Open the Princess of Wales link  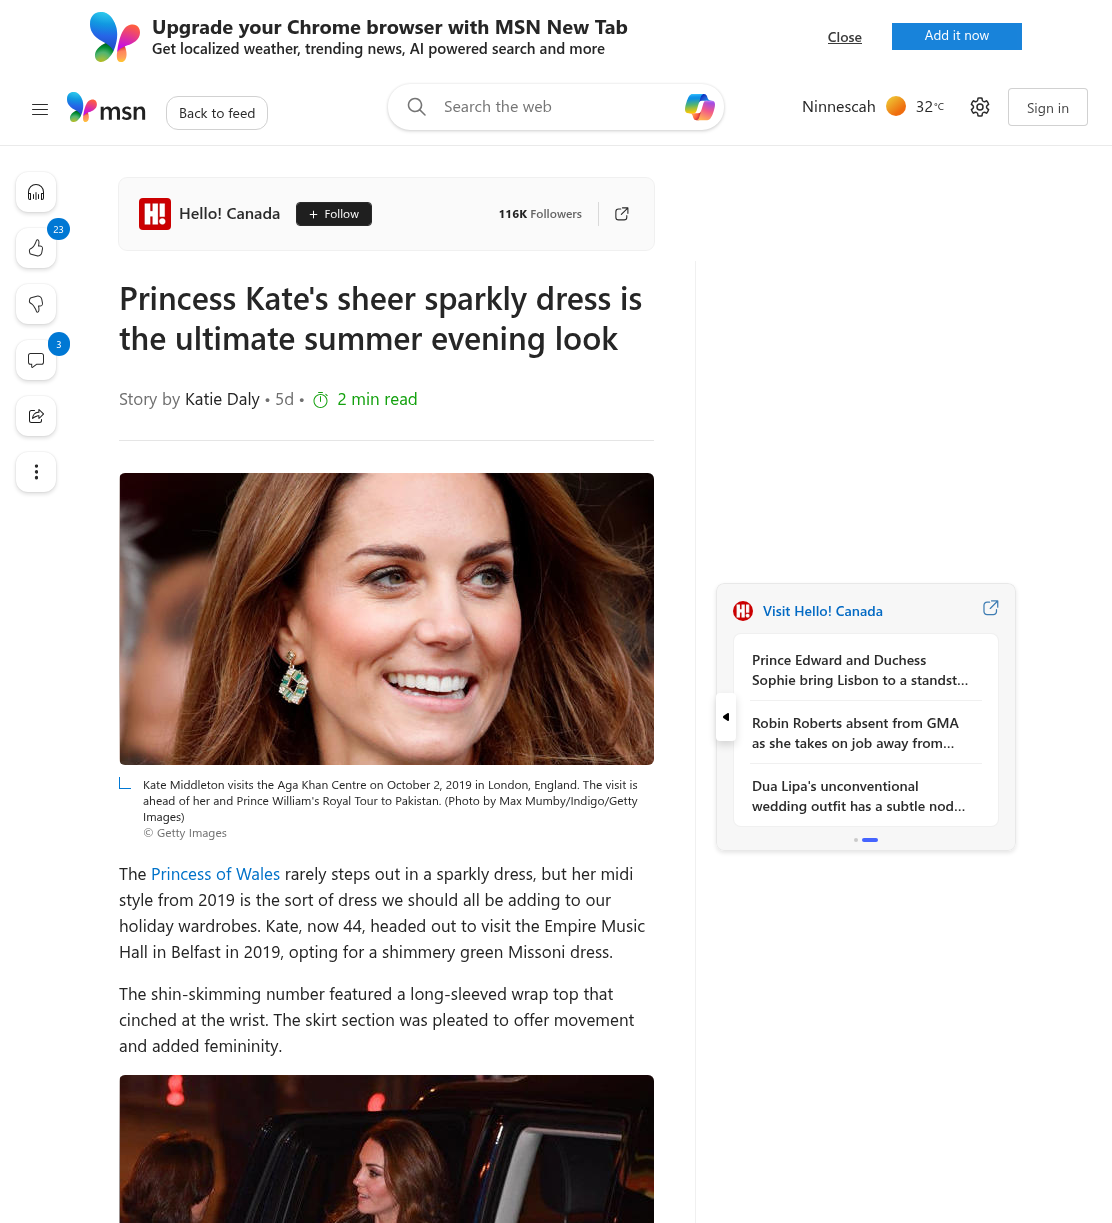coord(215,874)
